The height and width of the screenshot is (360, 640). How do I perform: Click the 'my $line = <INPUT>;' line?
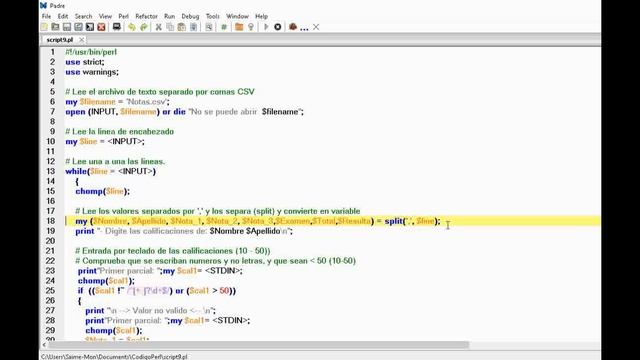[105, 141]
